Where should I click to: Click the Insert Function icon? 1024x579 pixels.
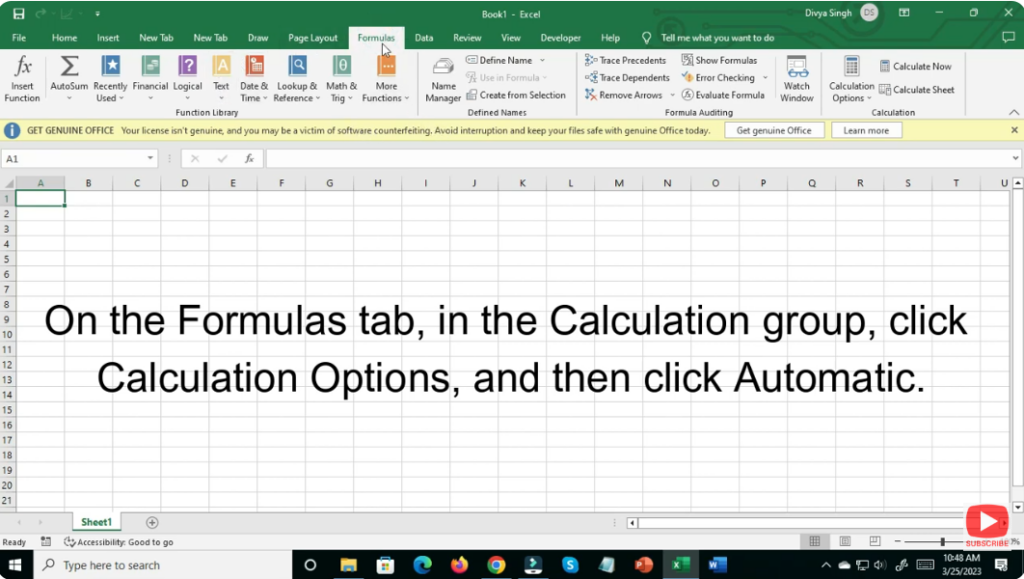point(22,80)
